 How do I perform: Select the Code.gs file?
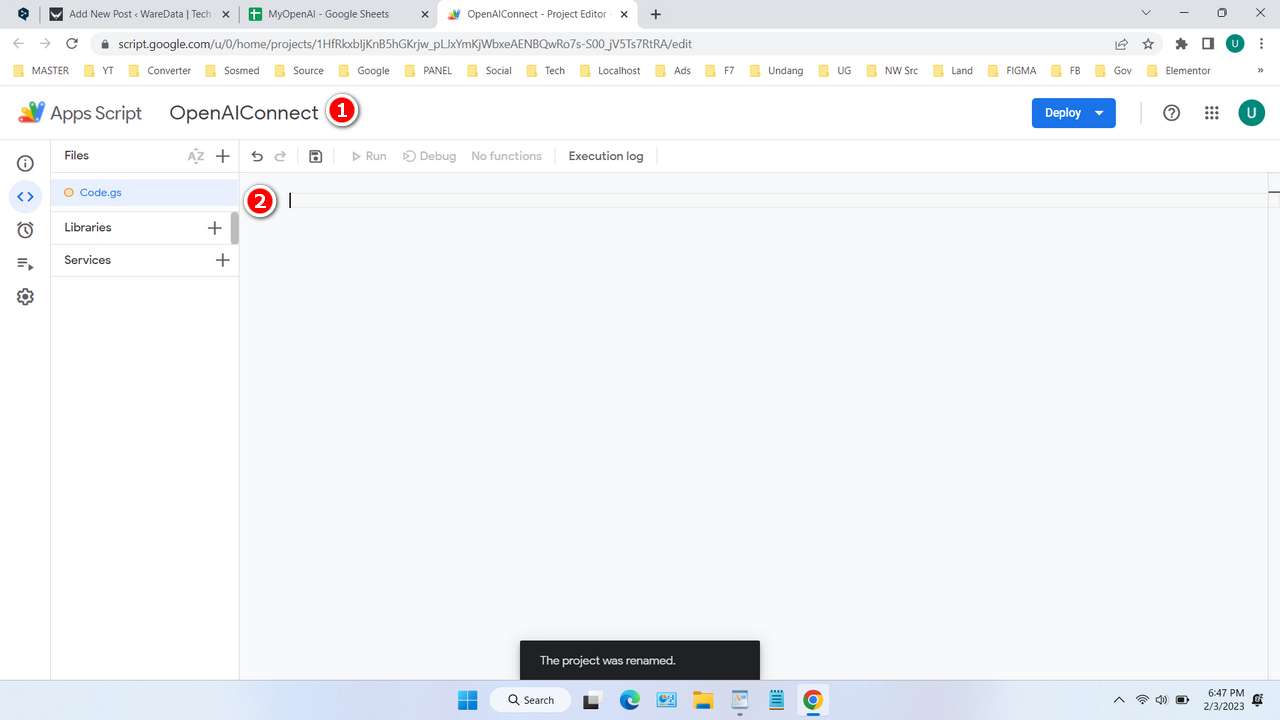pos(100,192)
